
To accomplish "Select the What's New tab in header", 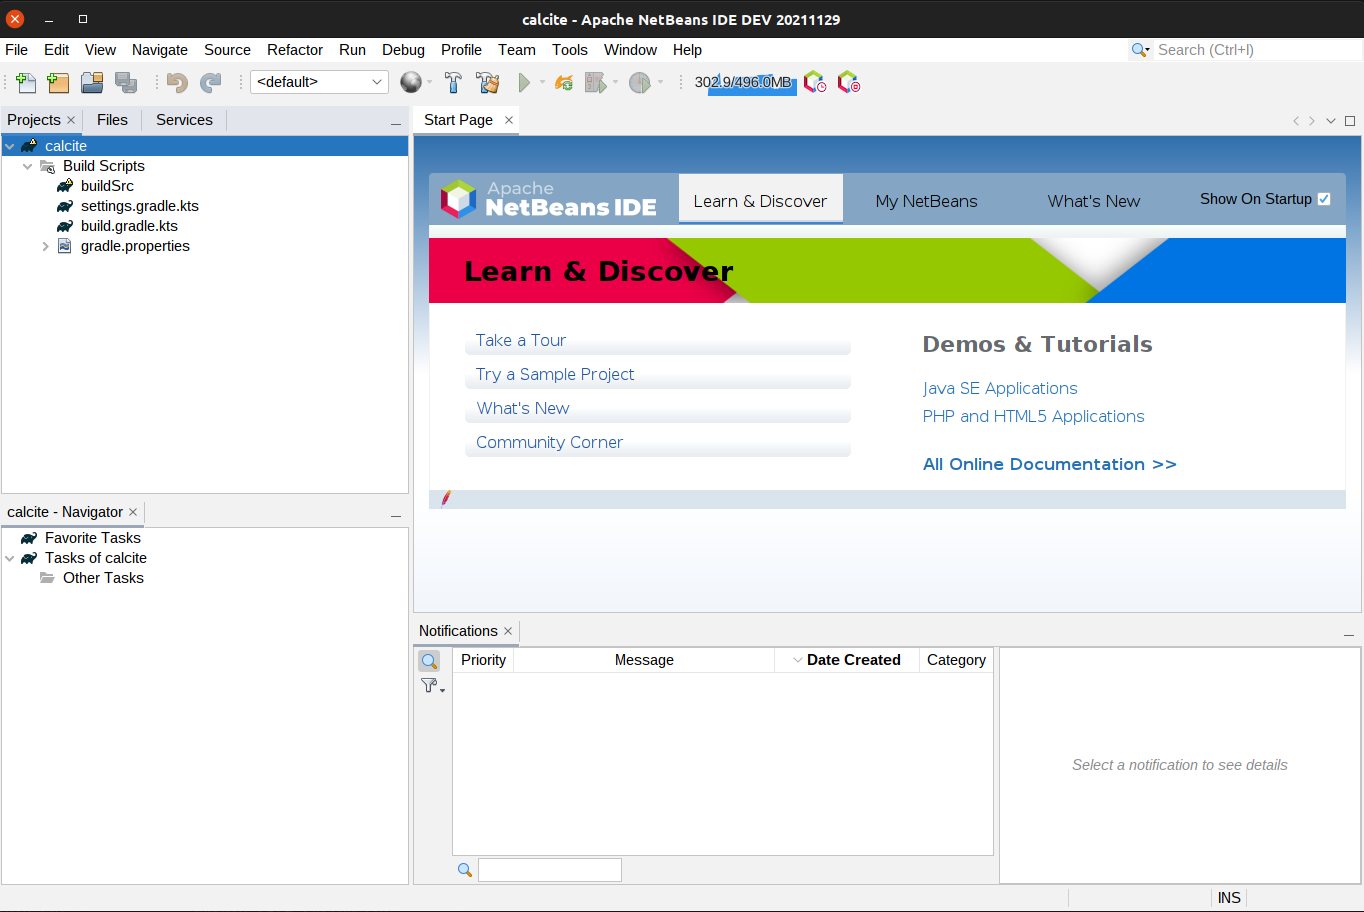I will (1094, 201).
